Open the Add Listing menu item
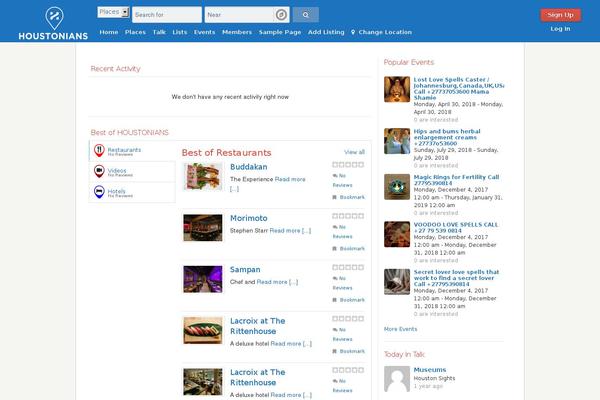The image size is (600, 400). tap(326, 33)
